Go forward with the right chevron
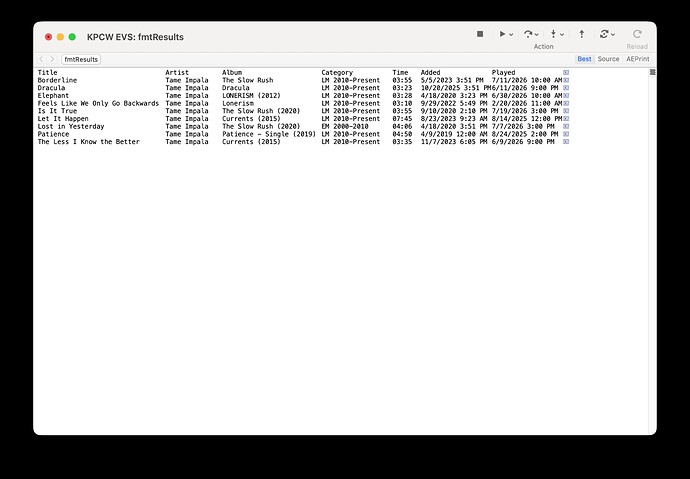The image size is (690, 479). point(52,59)
